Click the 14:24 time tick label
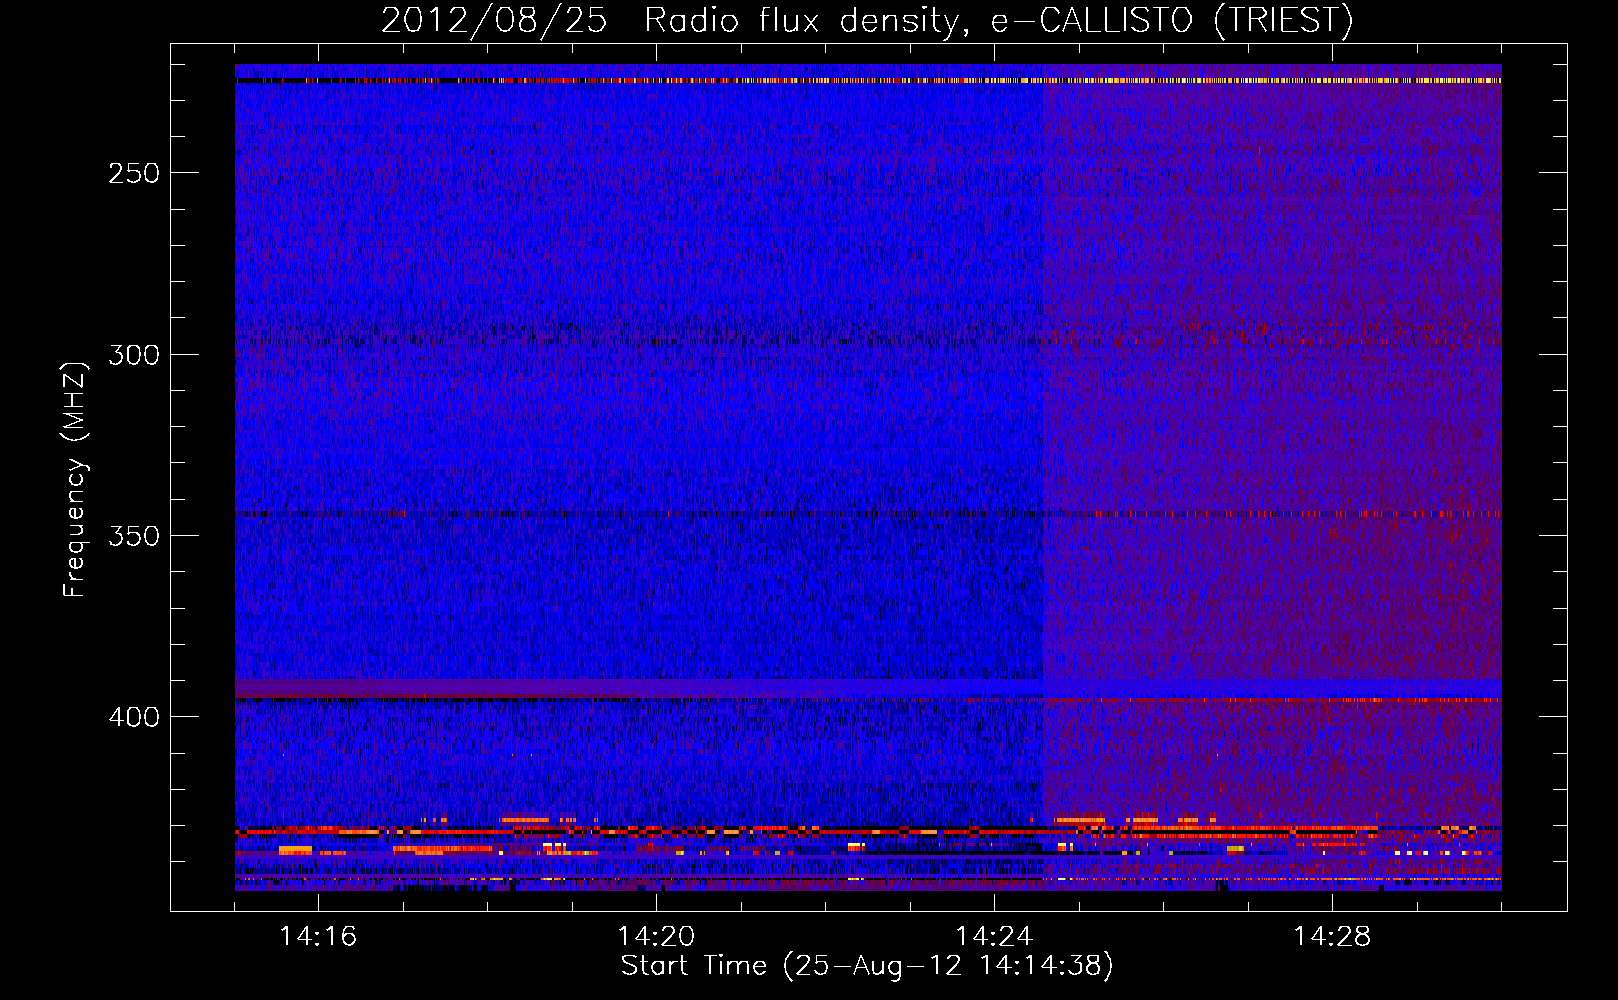 [x=994, y=936]
